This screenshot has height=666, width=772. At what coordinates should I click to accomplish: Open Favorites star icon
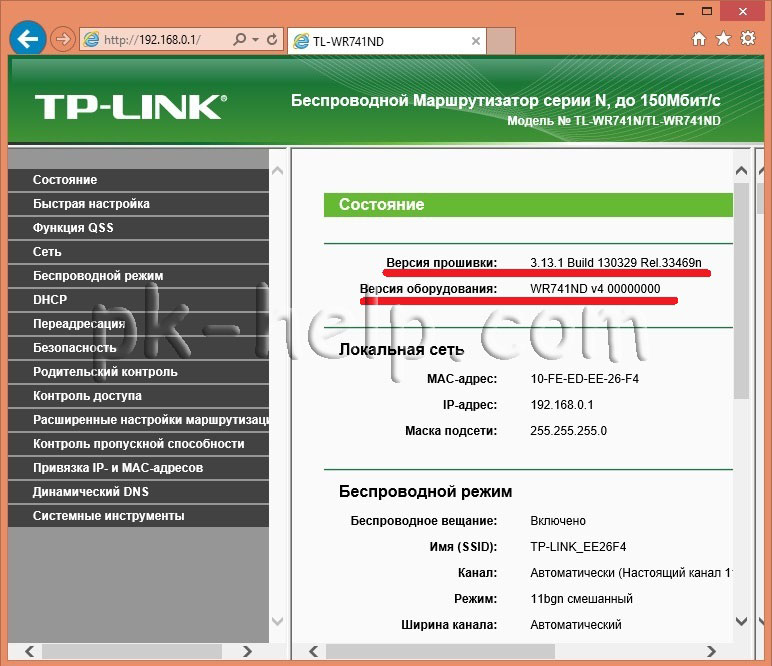click(723, 38)
